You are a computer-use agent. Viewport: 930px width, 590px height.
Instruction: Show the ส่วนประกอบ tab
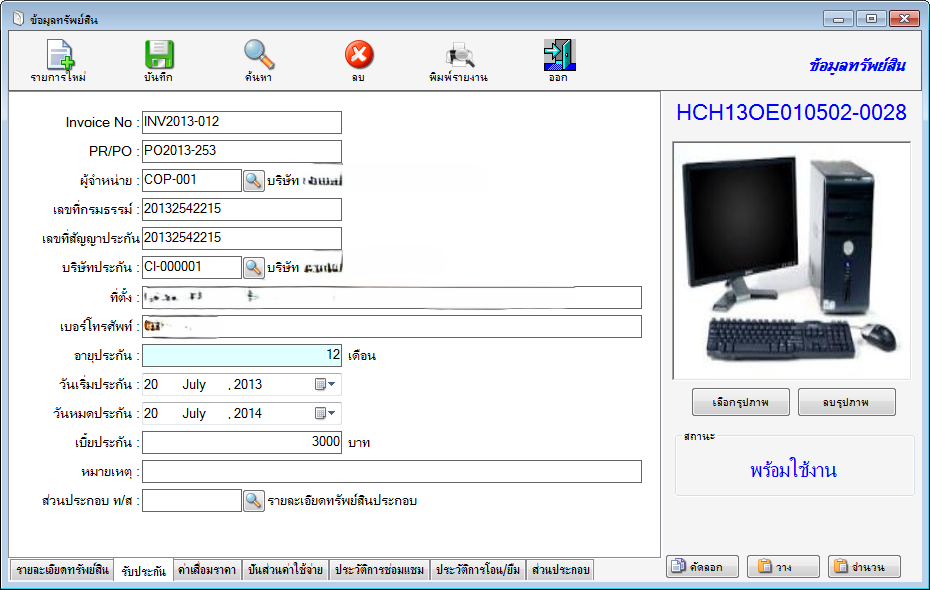point(560,570)
